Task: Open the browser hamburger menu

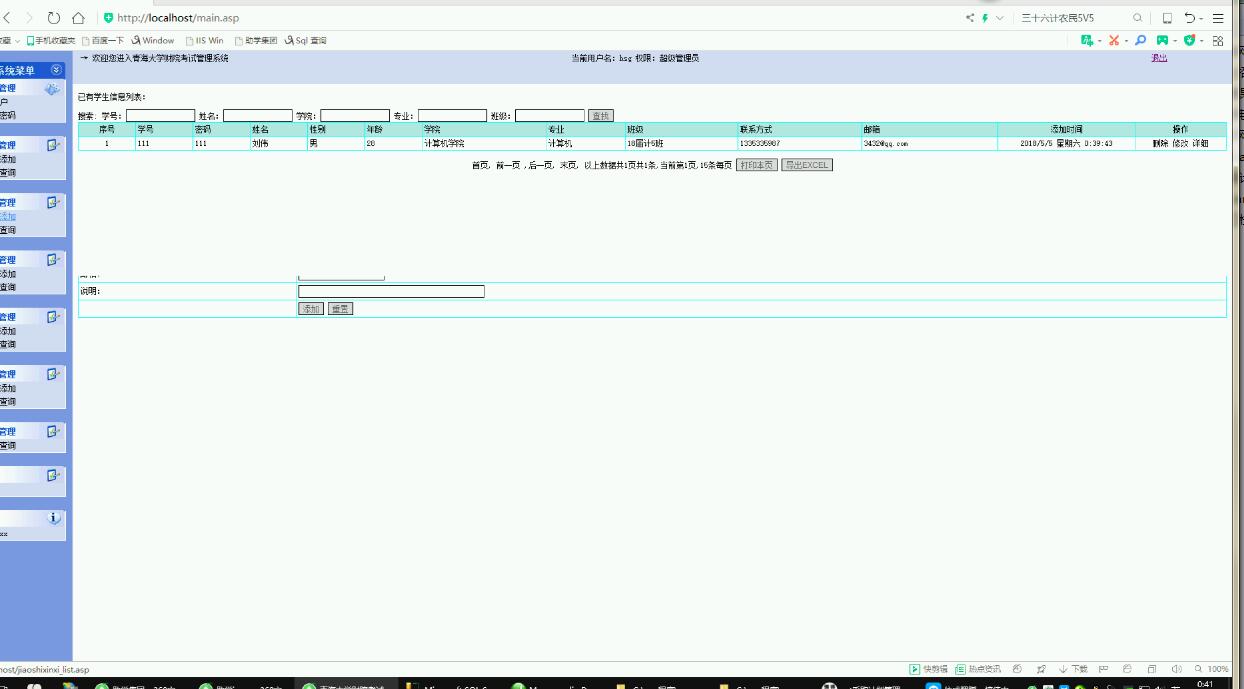Action: click(1218, 18)
